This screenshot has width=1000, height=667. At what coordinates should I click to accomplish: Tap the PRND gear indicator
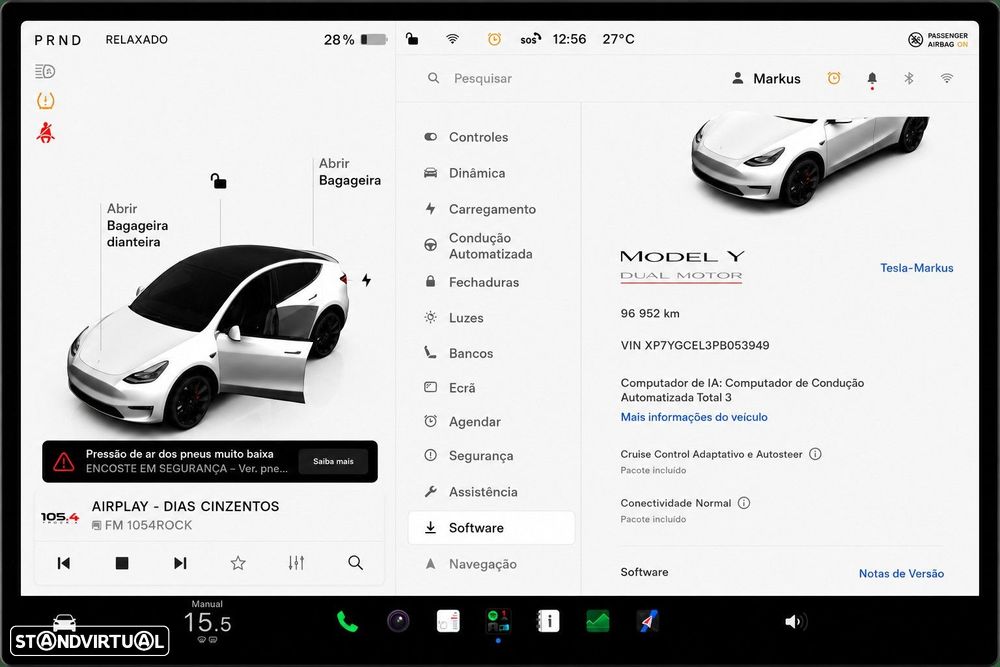[58, 40]
